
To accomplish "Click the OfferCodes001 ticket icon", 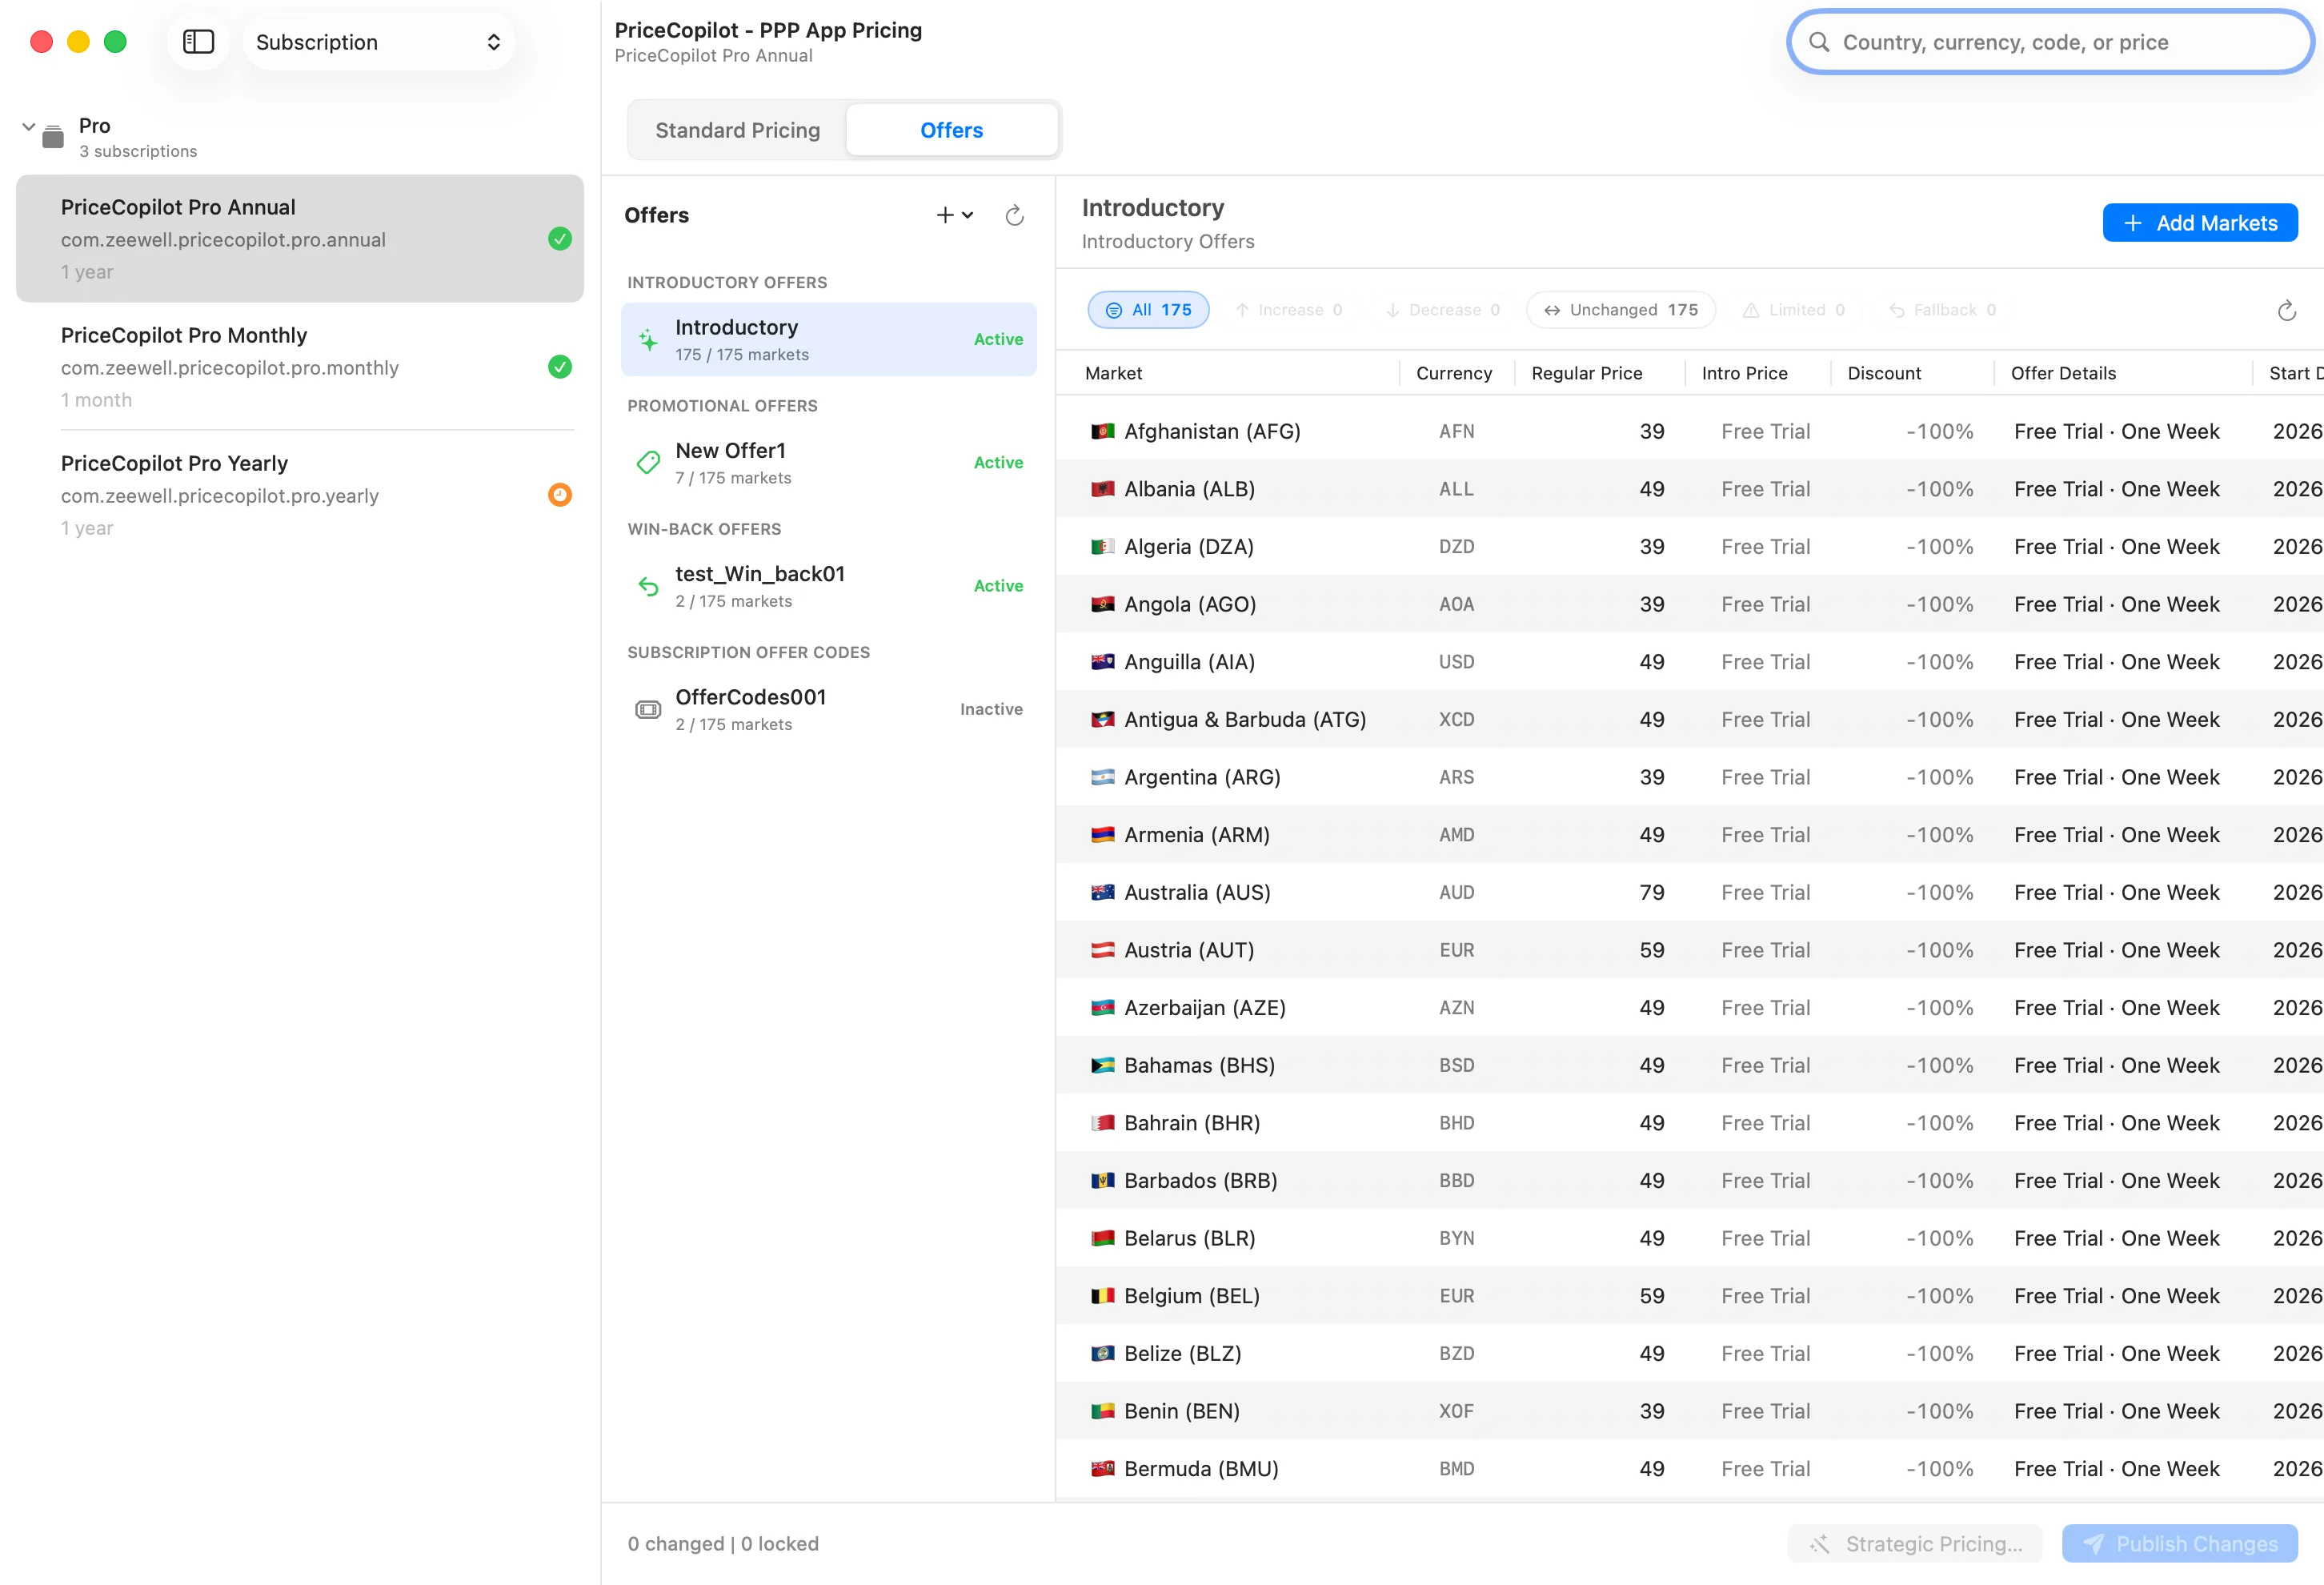I will point(649,709).
